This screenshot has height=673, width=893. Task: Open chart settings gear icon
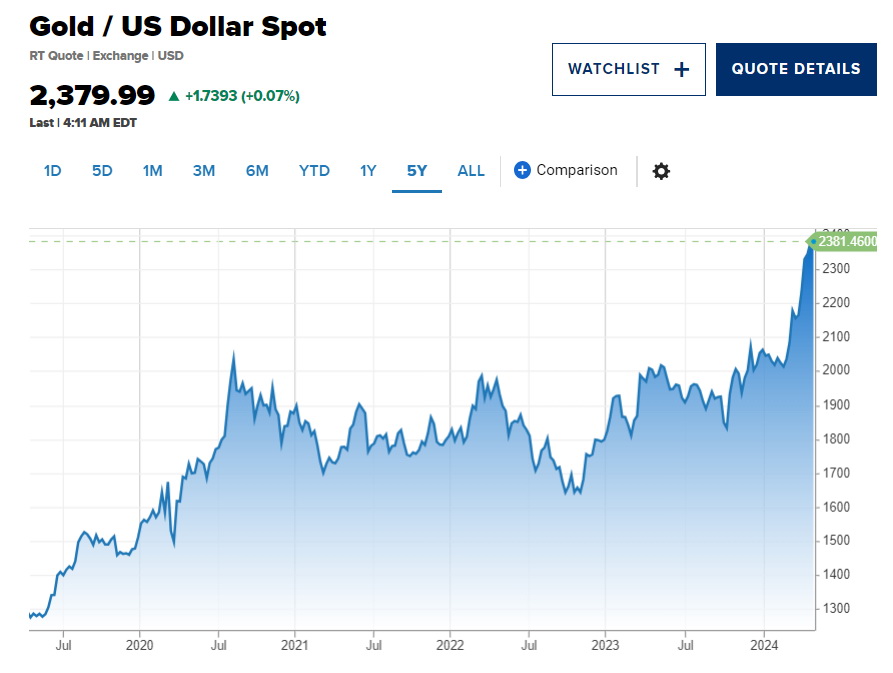click(661, 171)
